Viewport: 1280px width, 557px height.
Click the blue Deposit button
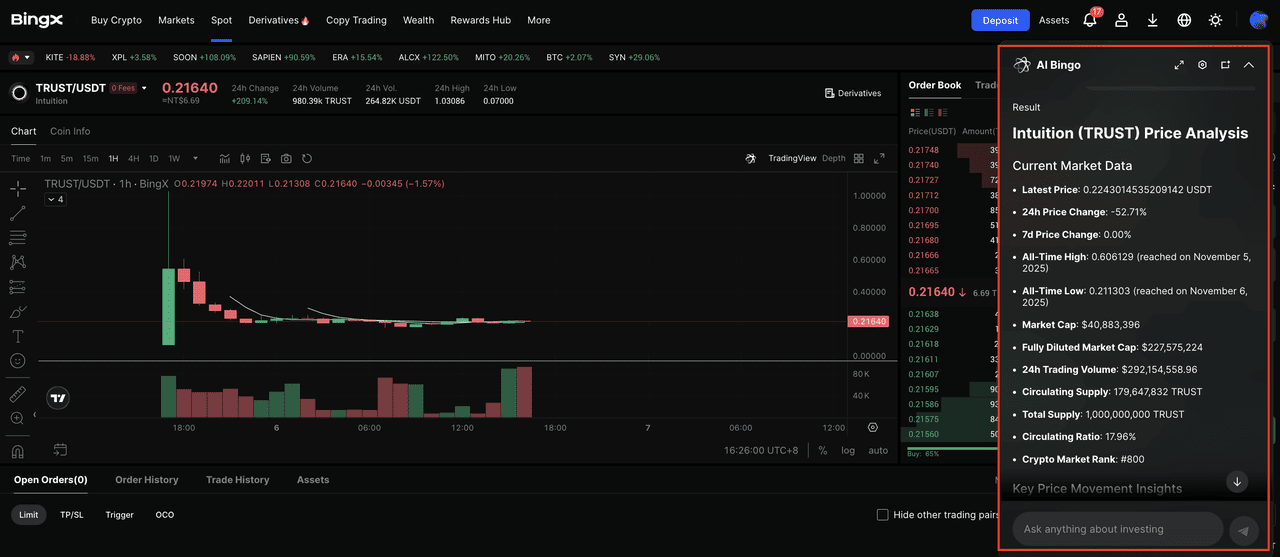[x=1000, y=20]
